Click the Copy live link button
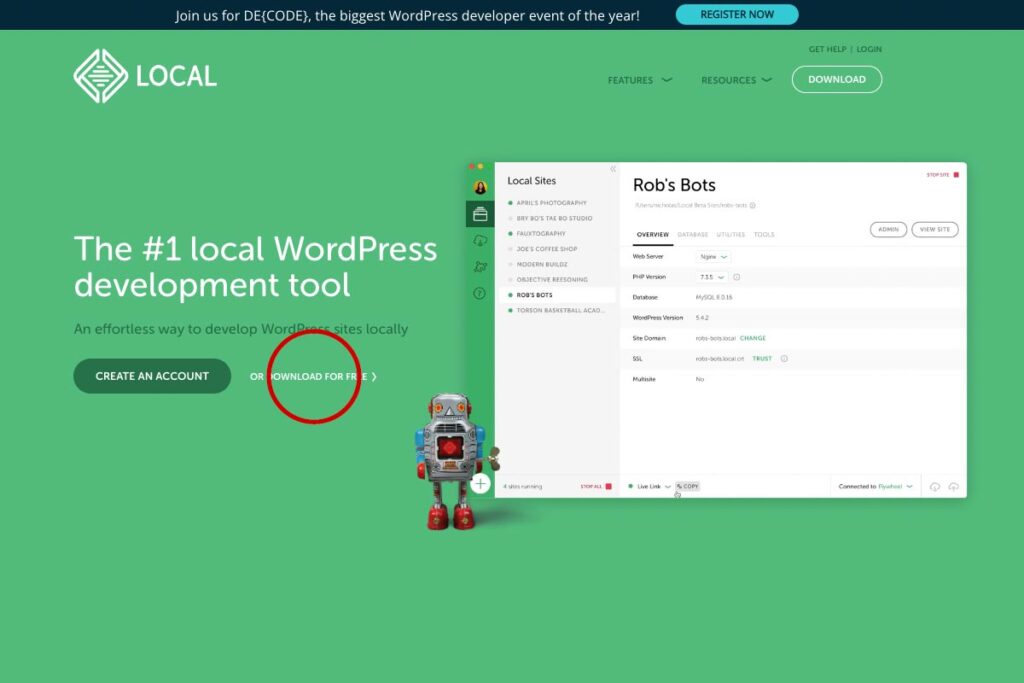Viewport: 1024px width, 683px height. point(687,486)
